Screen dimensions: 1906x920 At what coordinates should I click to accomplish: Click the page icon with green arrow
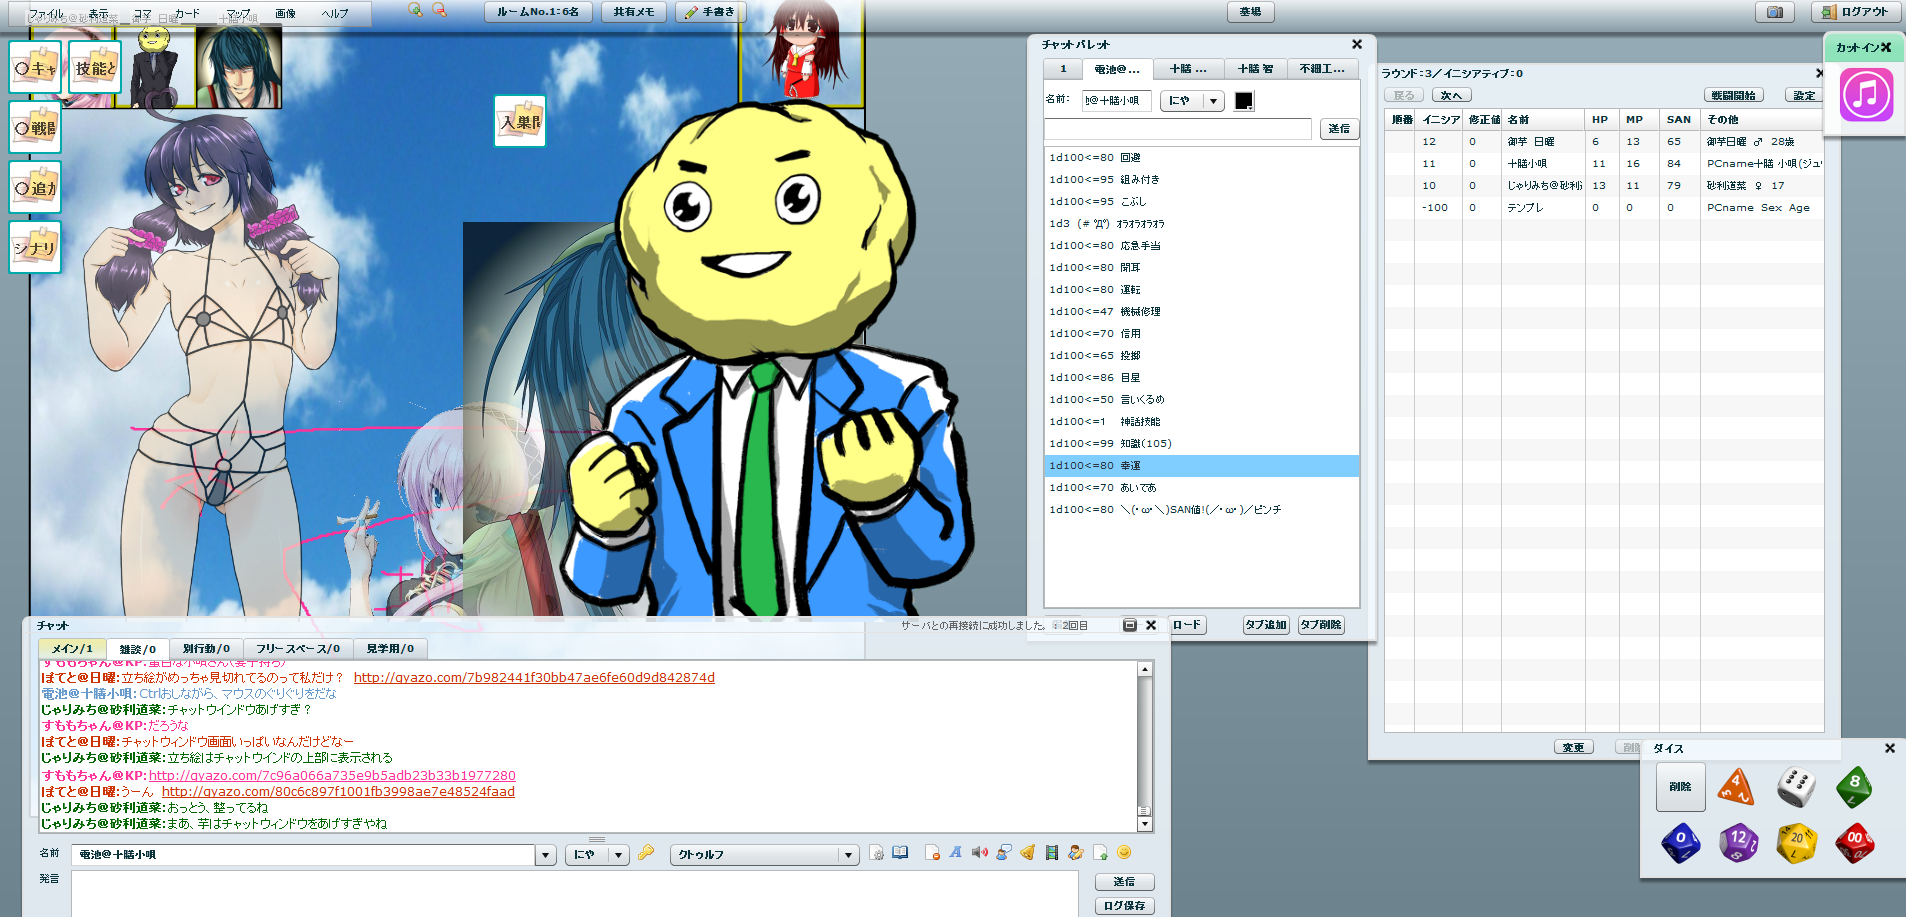[1100, 853]
